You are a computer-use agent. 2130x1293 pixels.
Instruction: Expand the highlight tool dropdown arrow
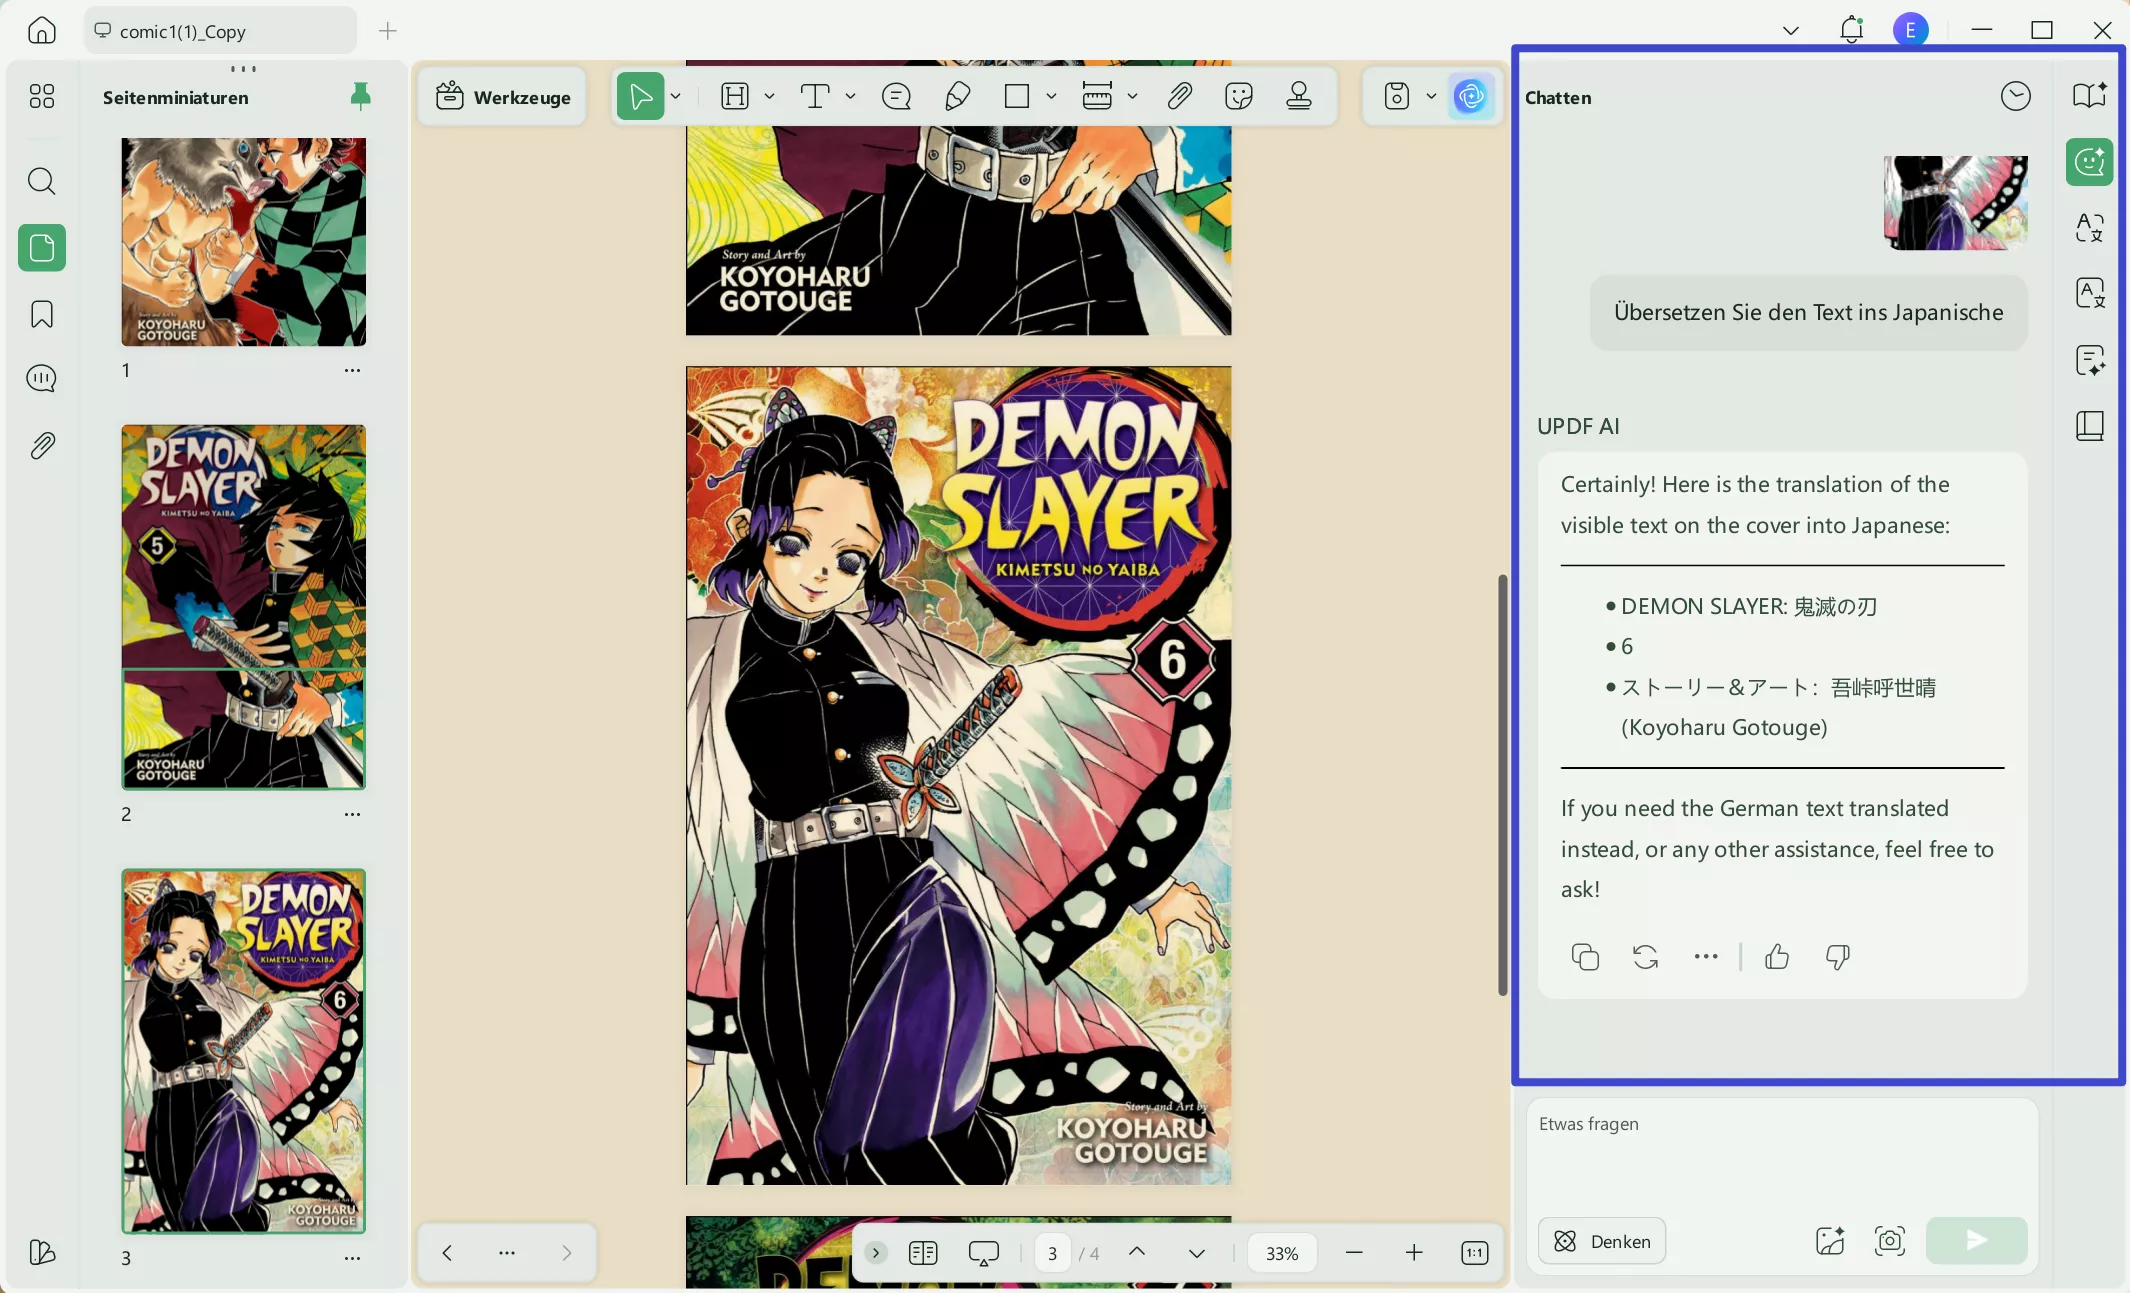click(x=769, y=96)
